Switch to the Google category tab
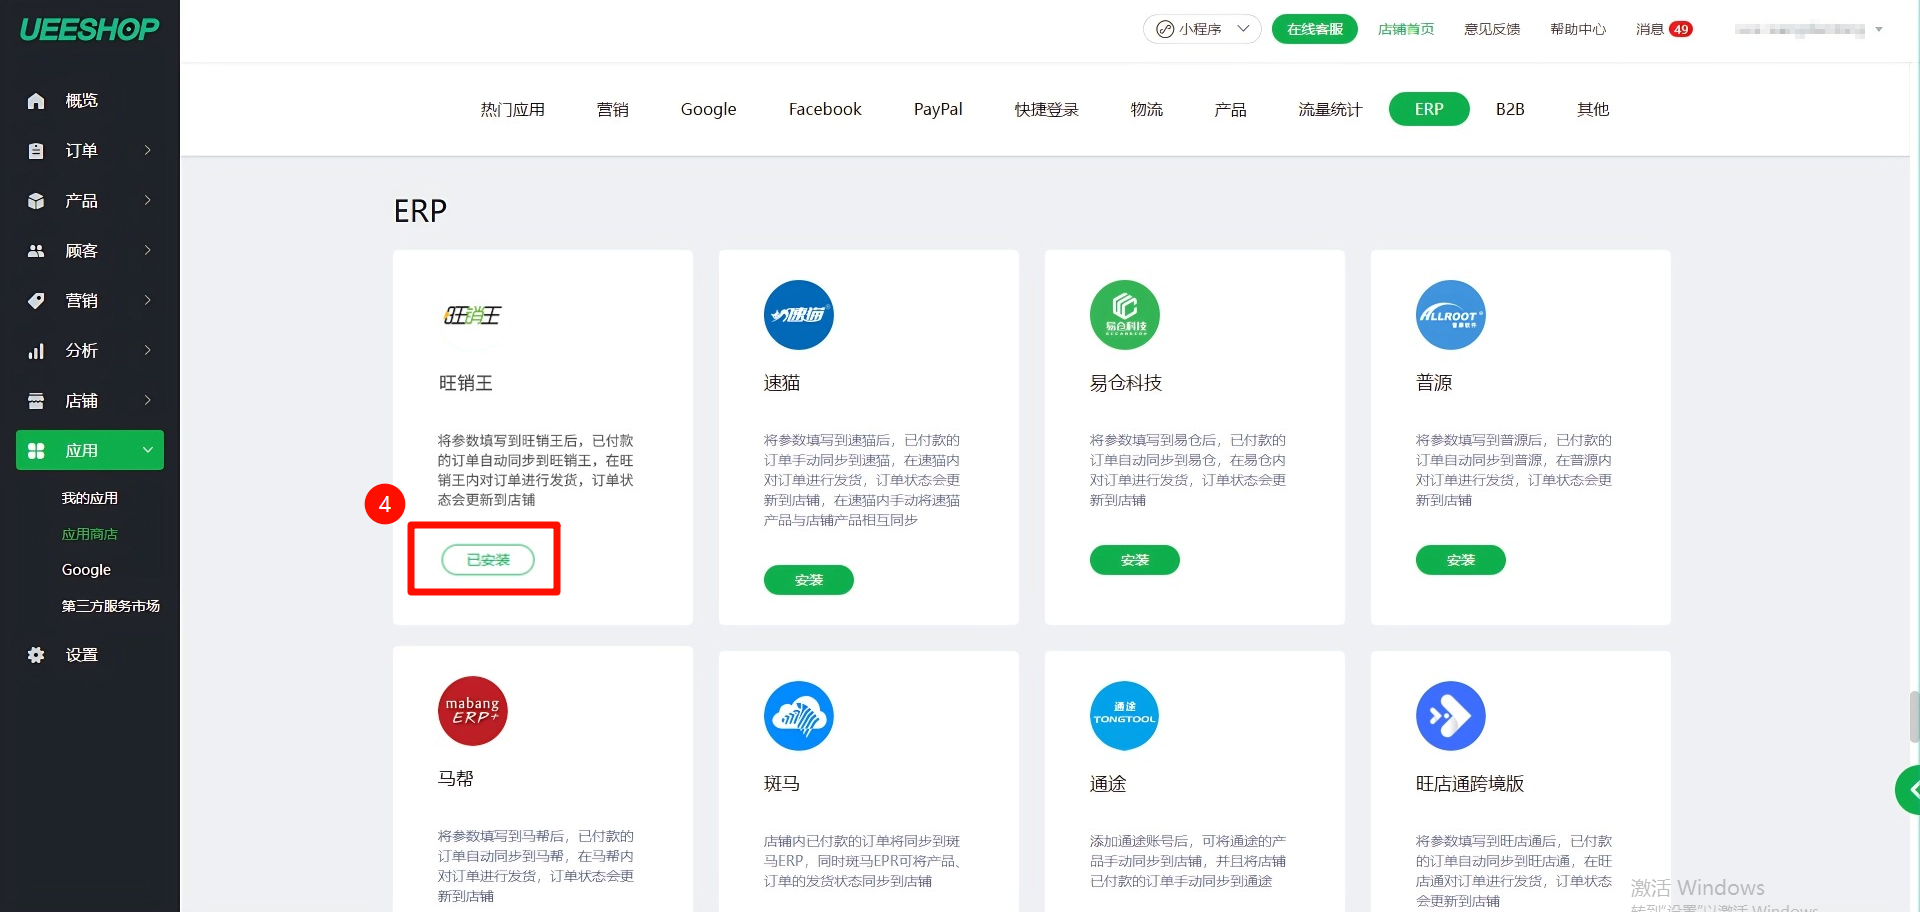Image resolution: width=1920 pixels, height=912 pixels. pos(708,109)
